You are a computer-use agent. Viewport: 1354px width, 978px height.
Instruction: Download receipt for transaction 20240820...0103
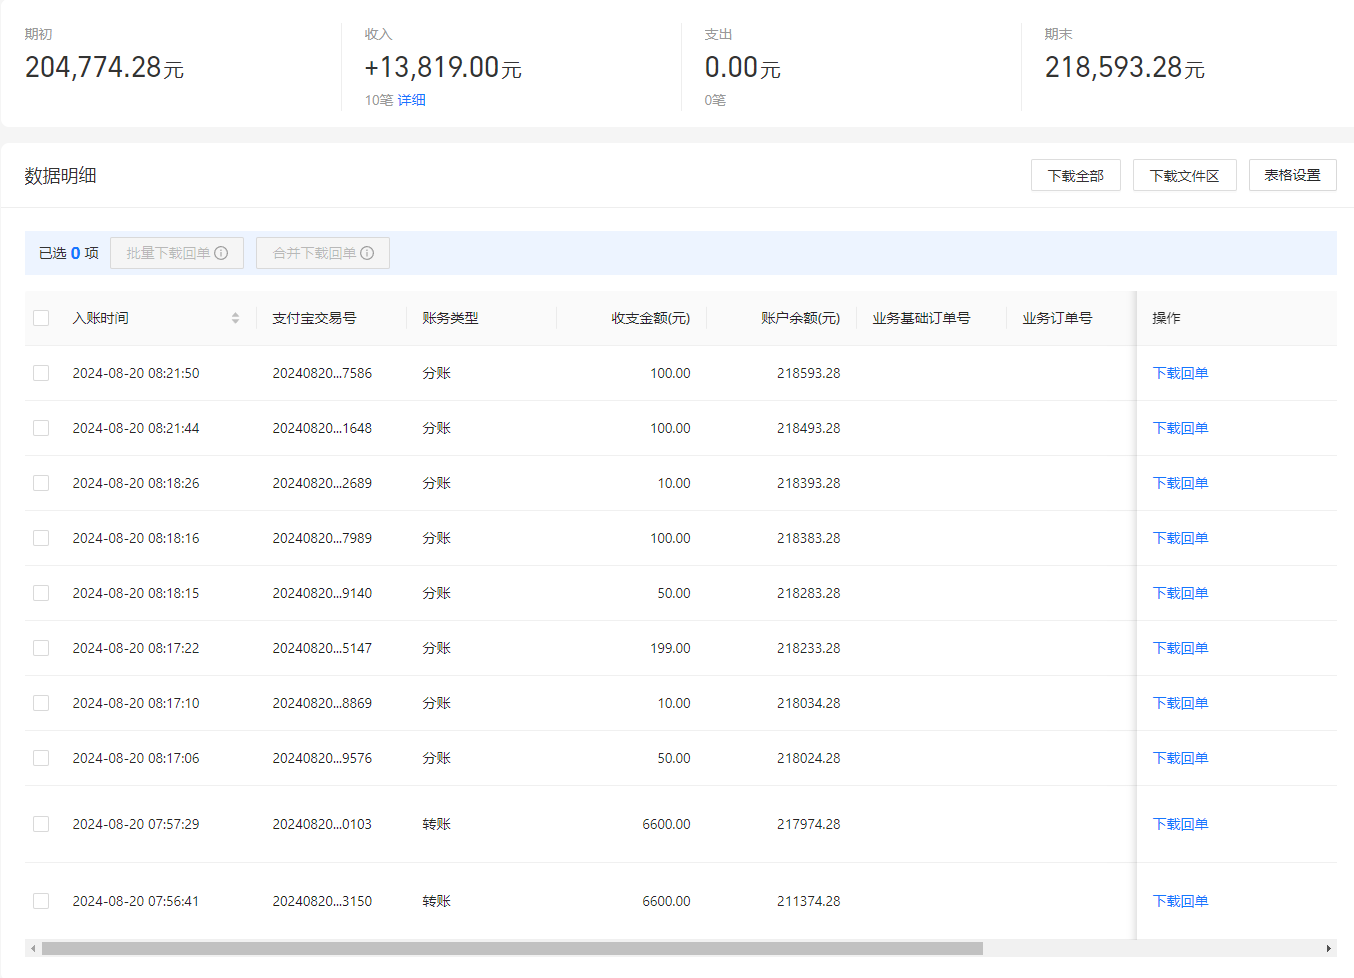[x=1180, y=824]
